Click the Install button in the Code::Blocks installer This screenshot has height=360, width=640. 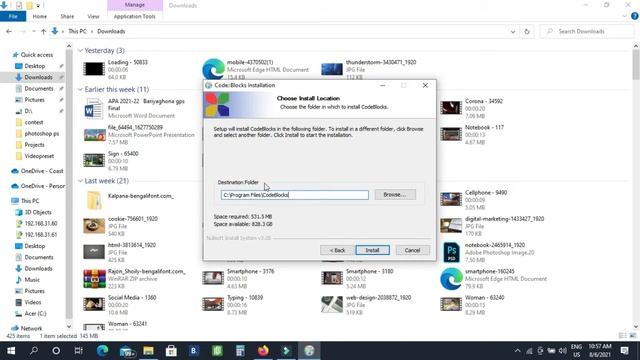tap(372, 250)
